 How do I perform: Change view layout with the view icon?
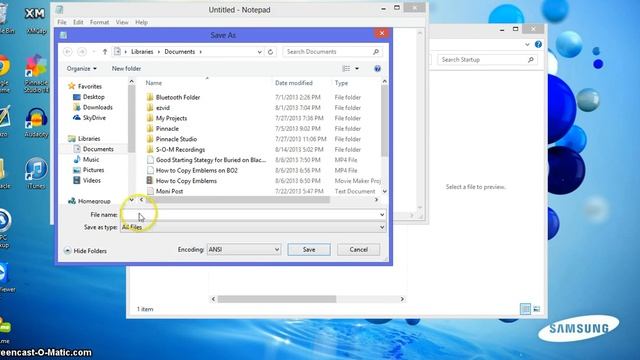pyautogui.click(x=346, y=69)
